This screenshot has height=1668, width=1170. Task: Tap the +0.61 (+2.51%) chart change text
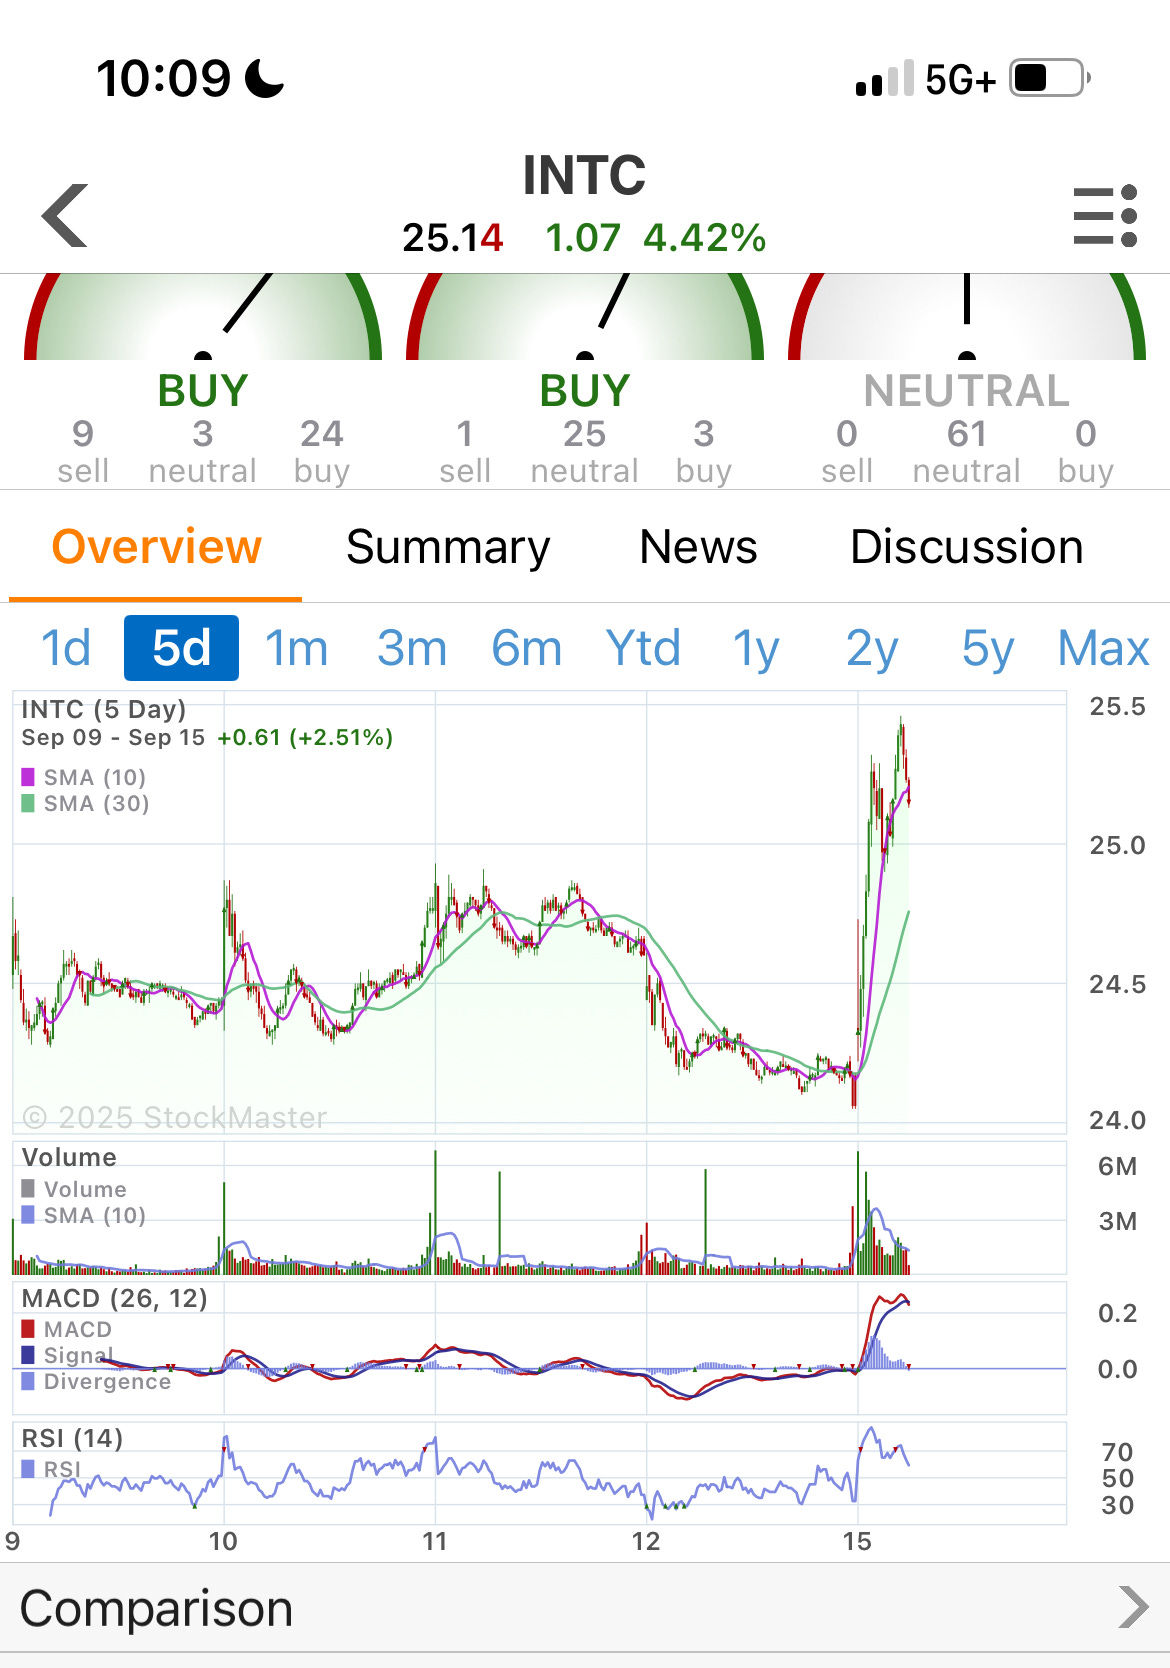coord(305,738)
